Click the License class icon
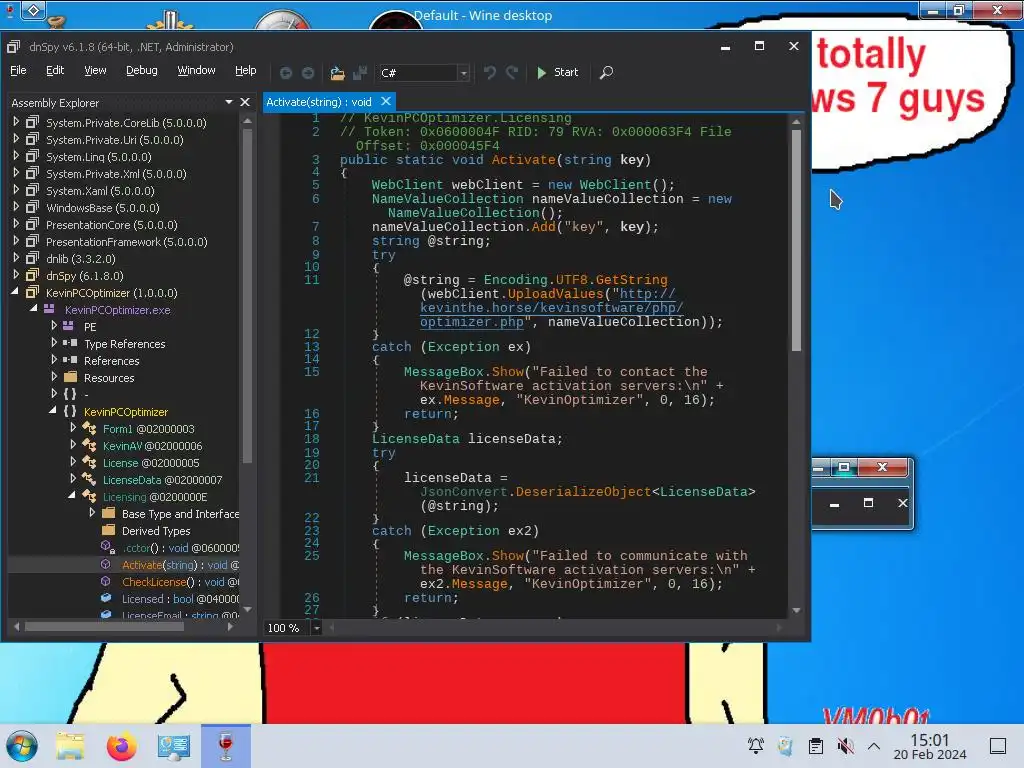1024x768 pixels. click(89, 462)
